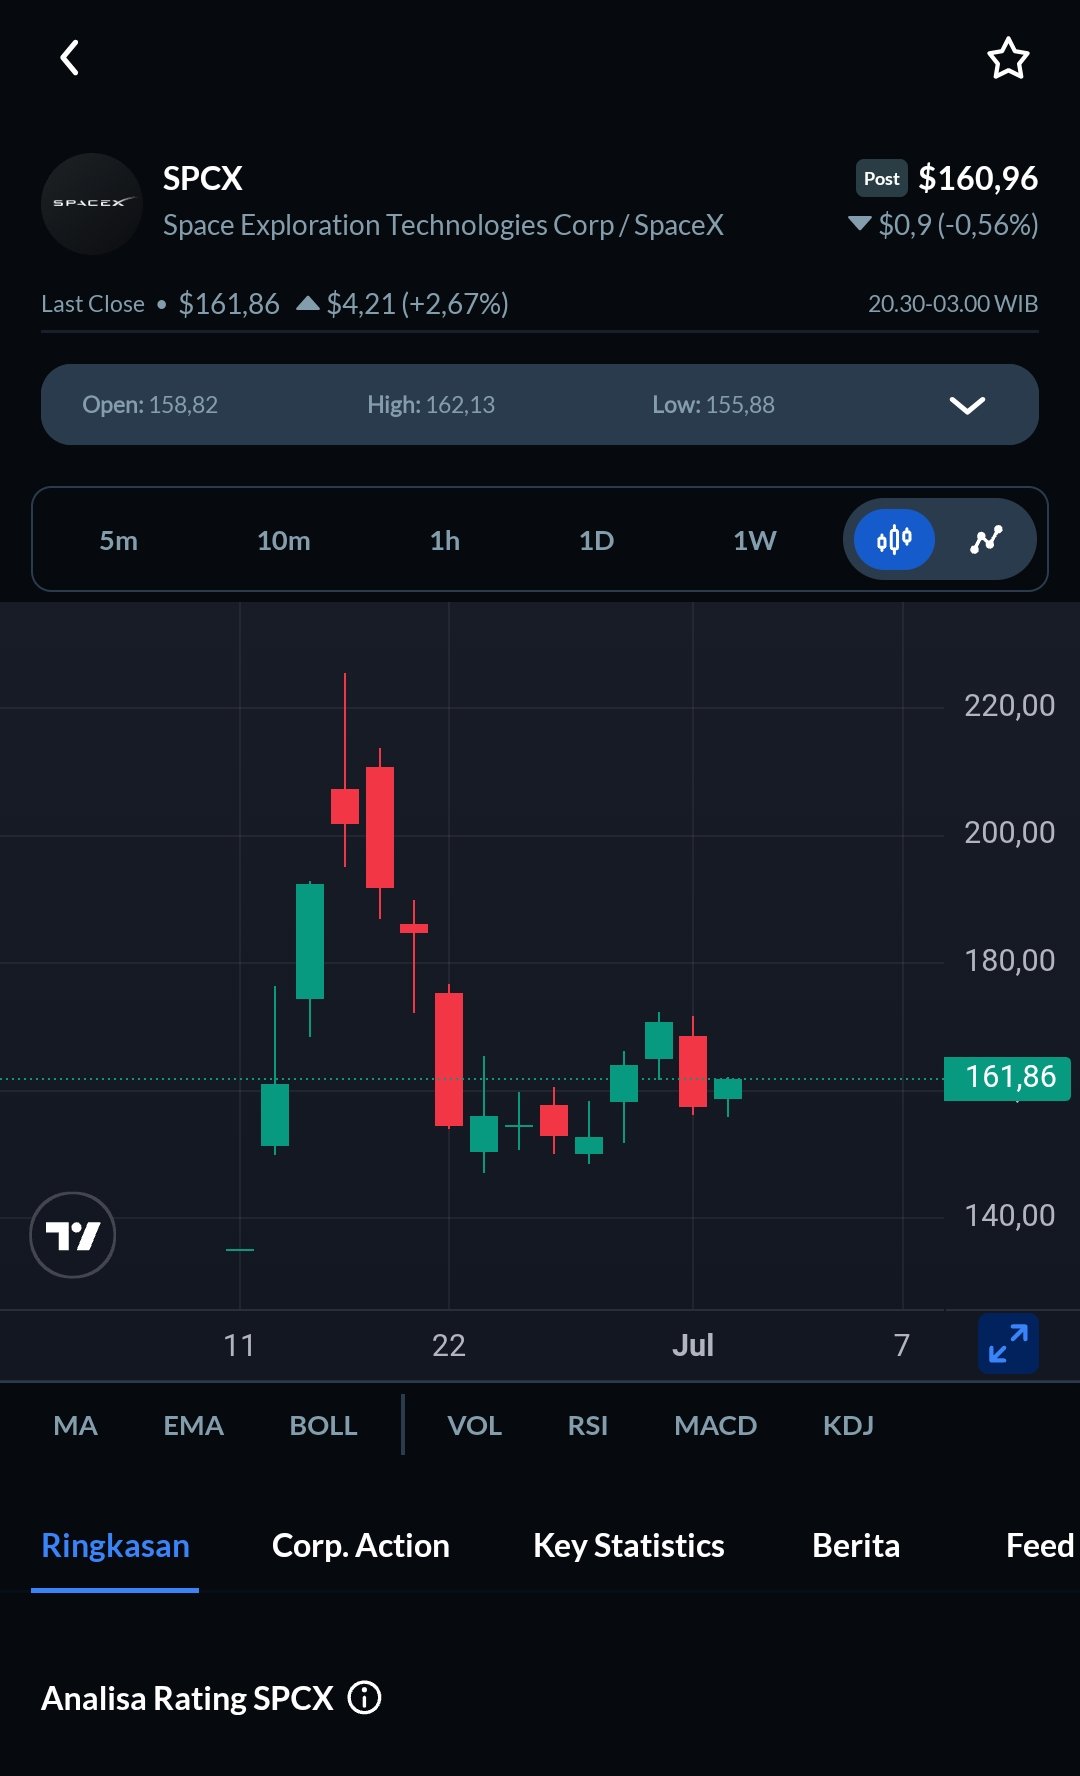Enable the MA indicator
Viewport: 1080px width, 1776px height.
tap(75, 1425)
